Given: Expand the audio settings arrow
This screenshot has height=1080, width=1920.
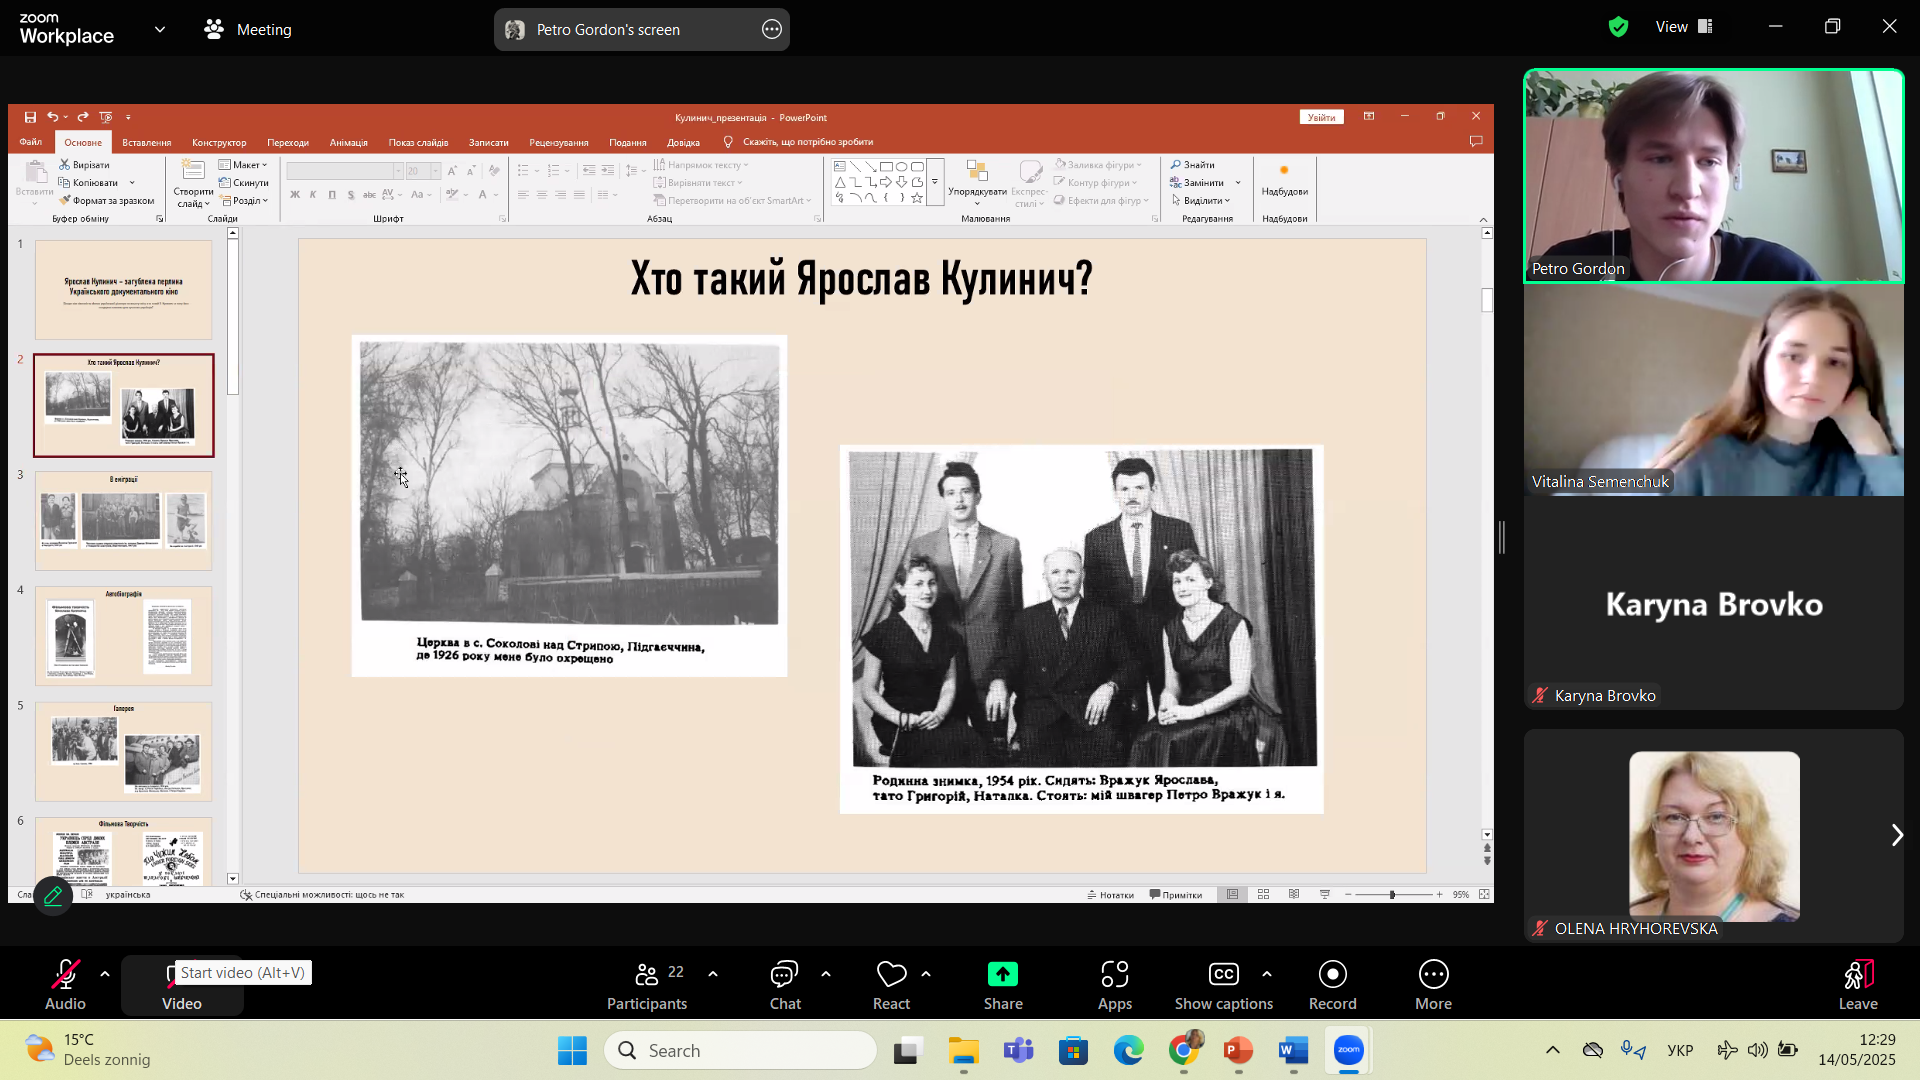Looking at the screenshot, I should pyautogui.click(x=105, y=973).
